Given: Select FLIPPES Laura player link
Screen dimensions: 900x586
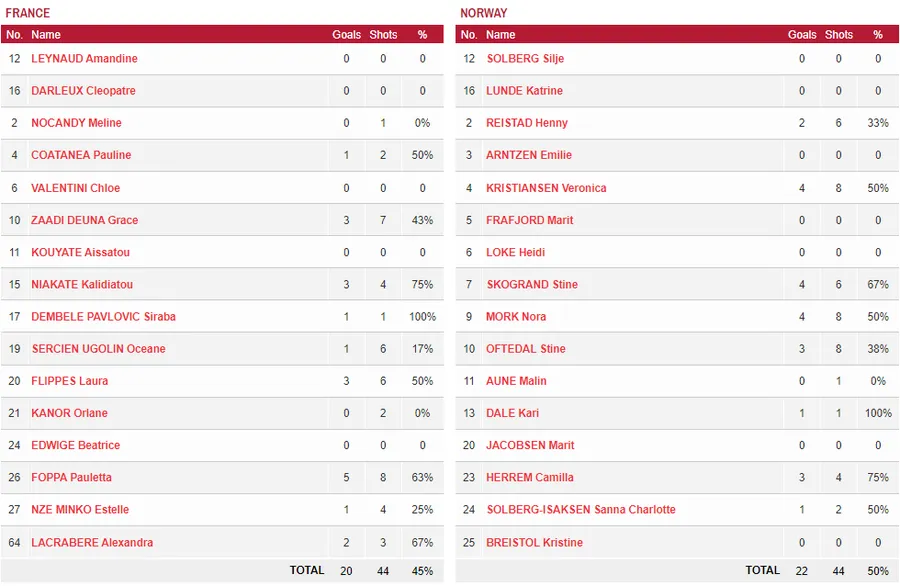Looking at the screenshot, I should coord(69,381).
